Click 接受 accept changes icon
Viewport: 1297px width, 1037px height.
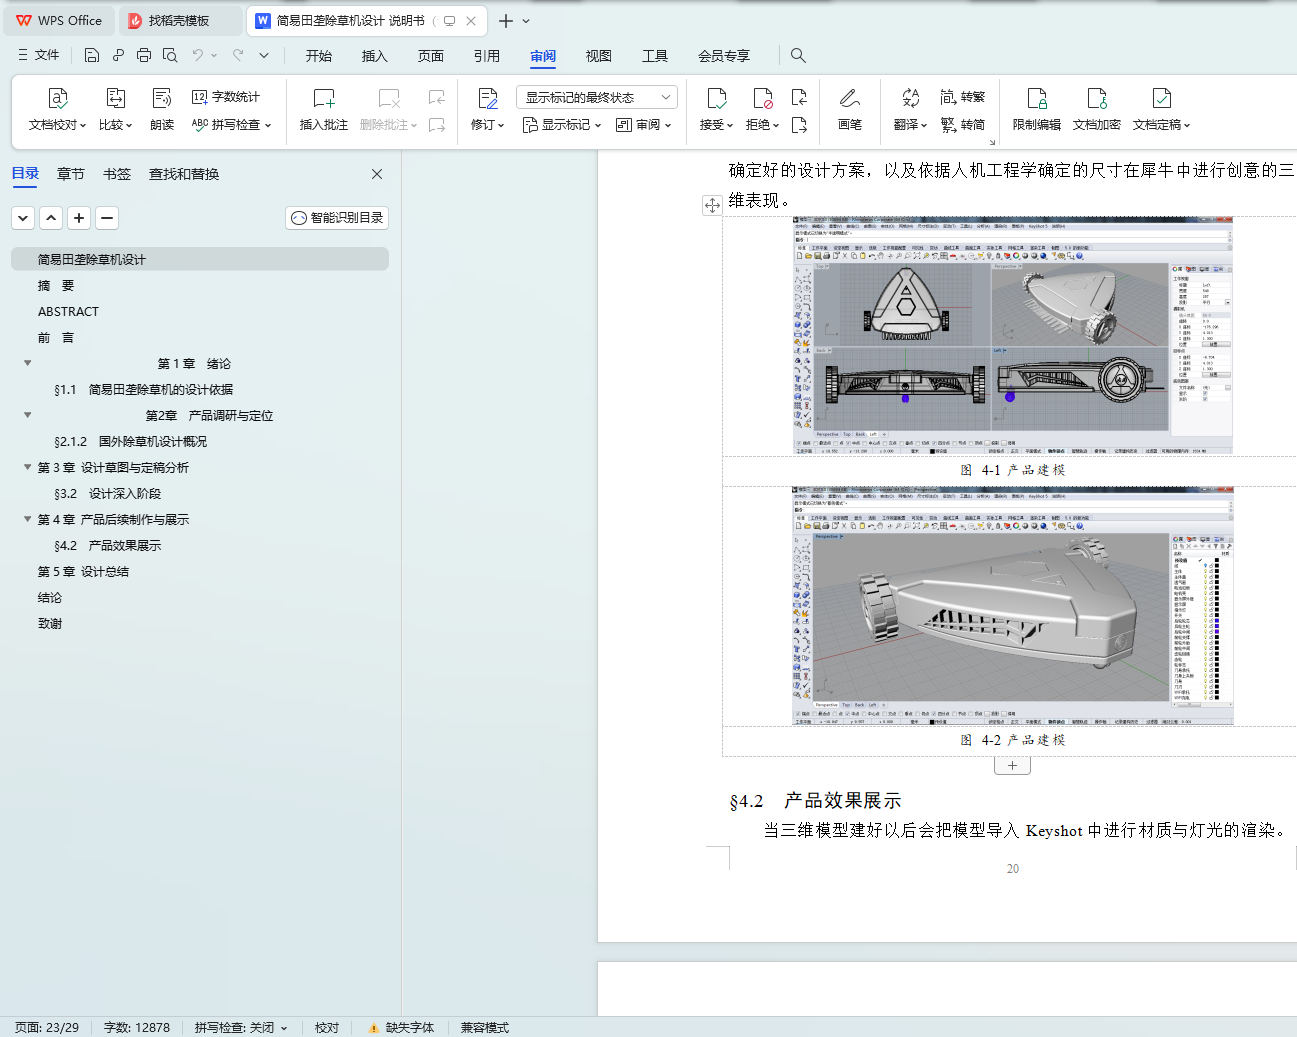point(716,98)
